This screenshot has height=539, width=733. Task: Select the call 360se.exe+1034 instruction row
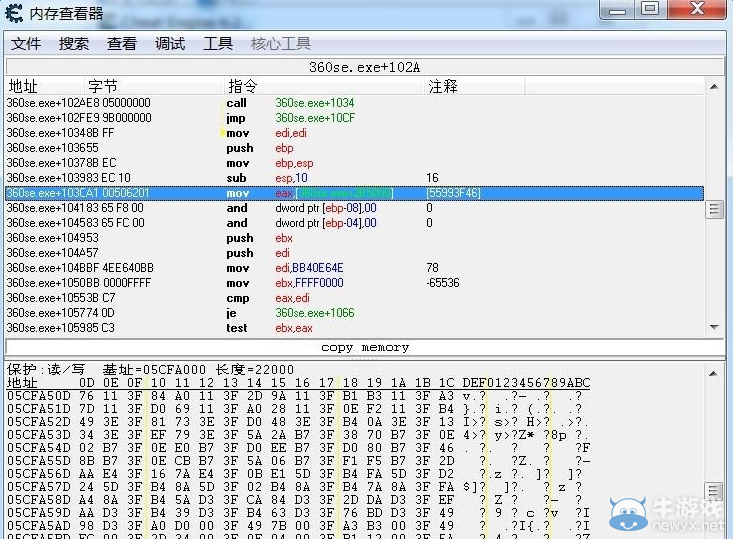[x=354, y=103]
